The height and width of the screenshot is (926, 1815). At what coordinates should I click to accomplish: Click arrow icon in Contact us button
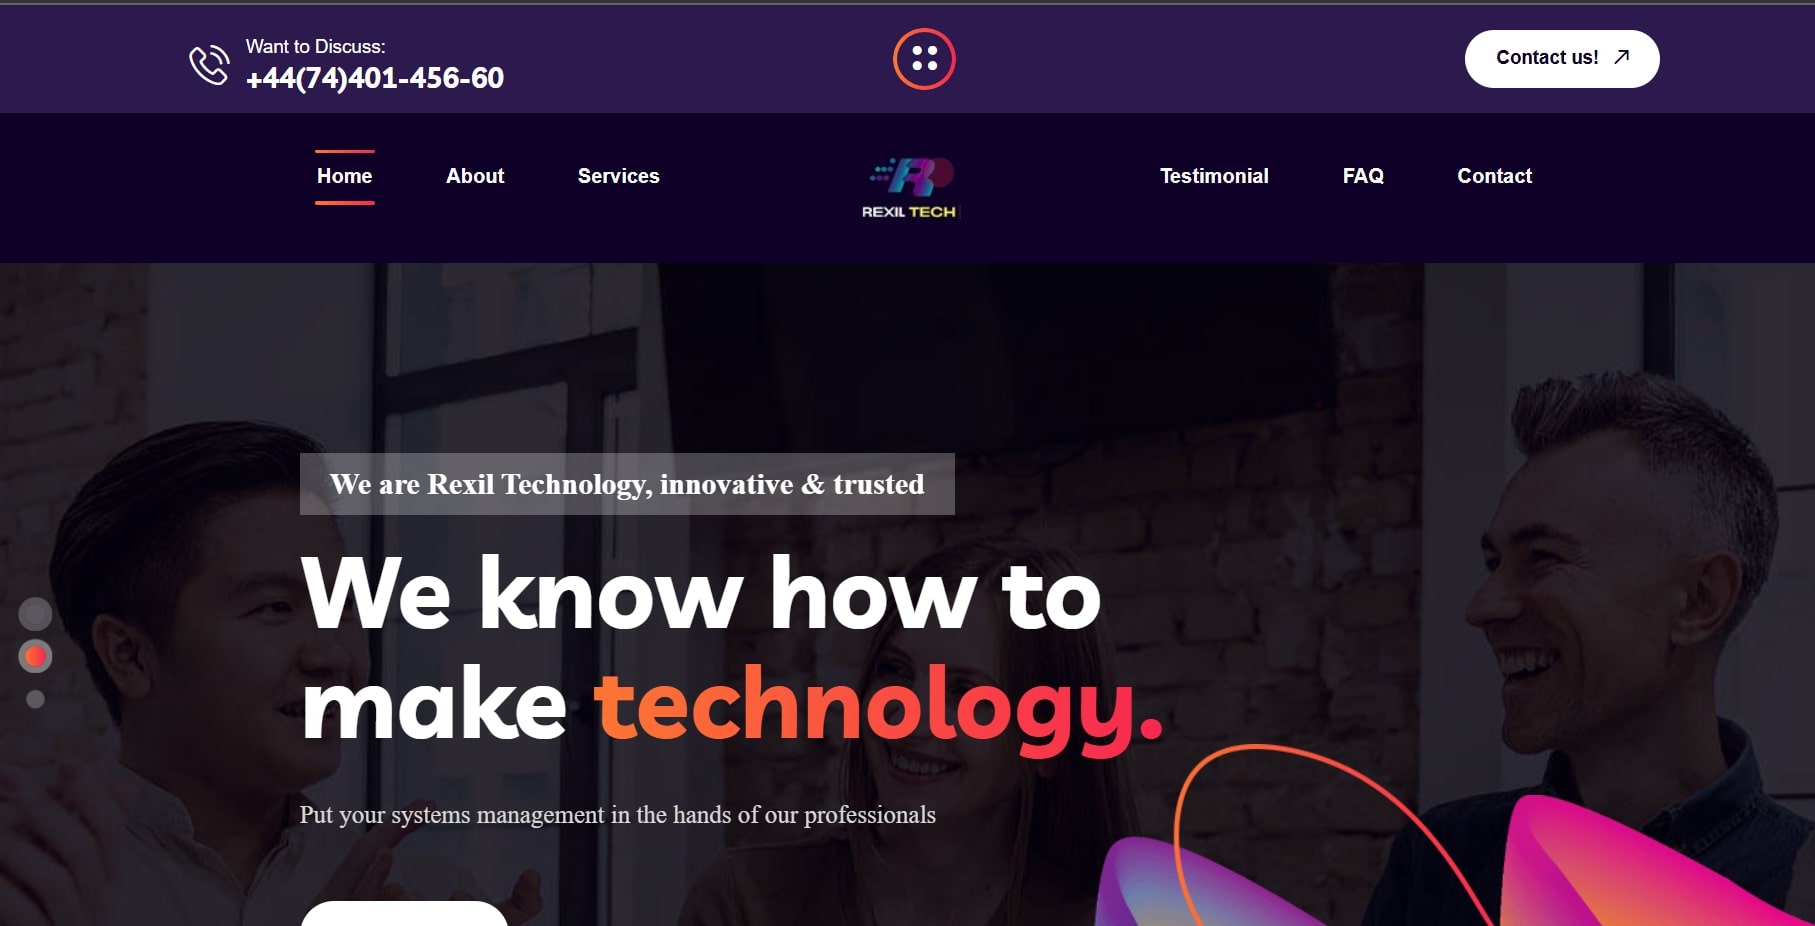point(1622,57)
